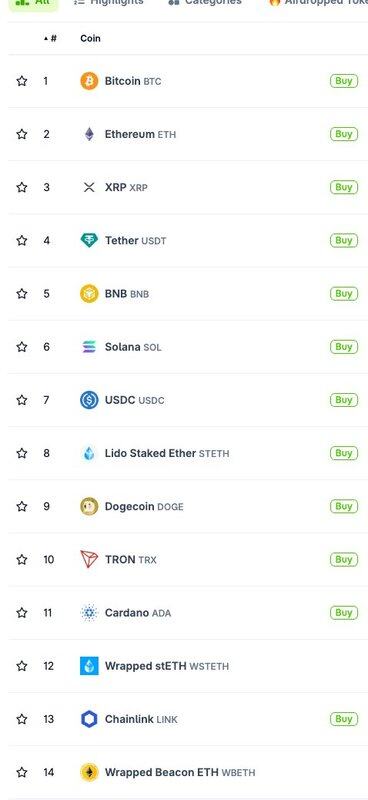Image resolution: width=368 pixels, height=800 pixels.
Task: Click the Ethereum diamond logo
Action: pyautogui.click(x=89, y=134)
